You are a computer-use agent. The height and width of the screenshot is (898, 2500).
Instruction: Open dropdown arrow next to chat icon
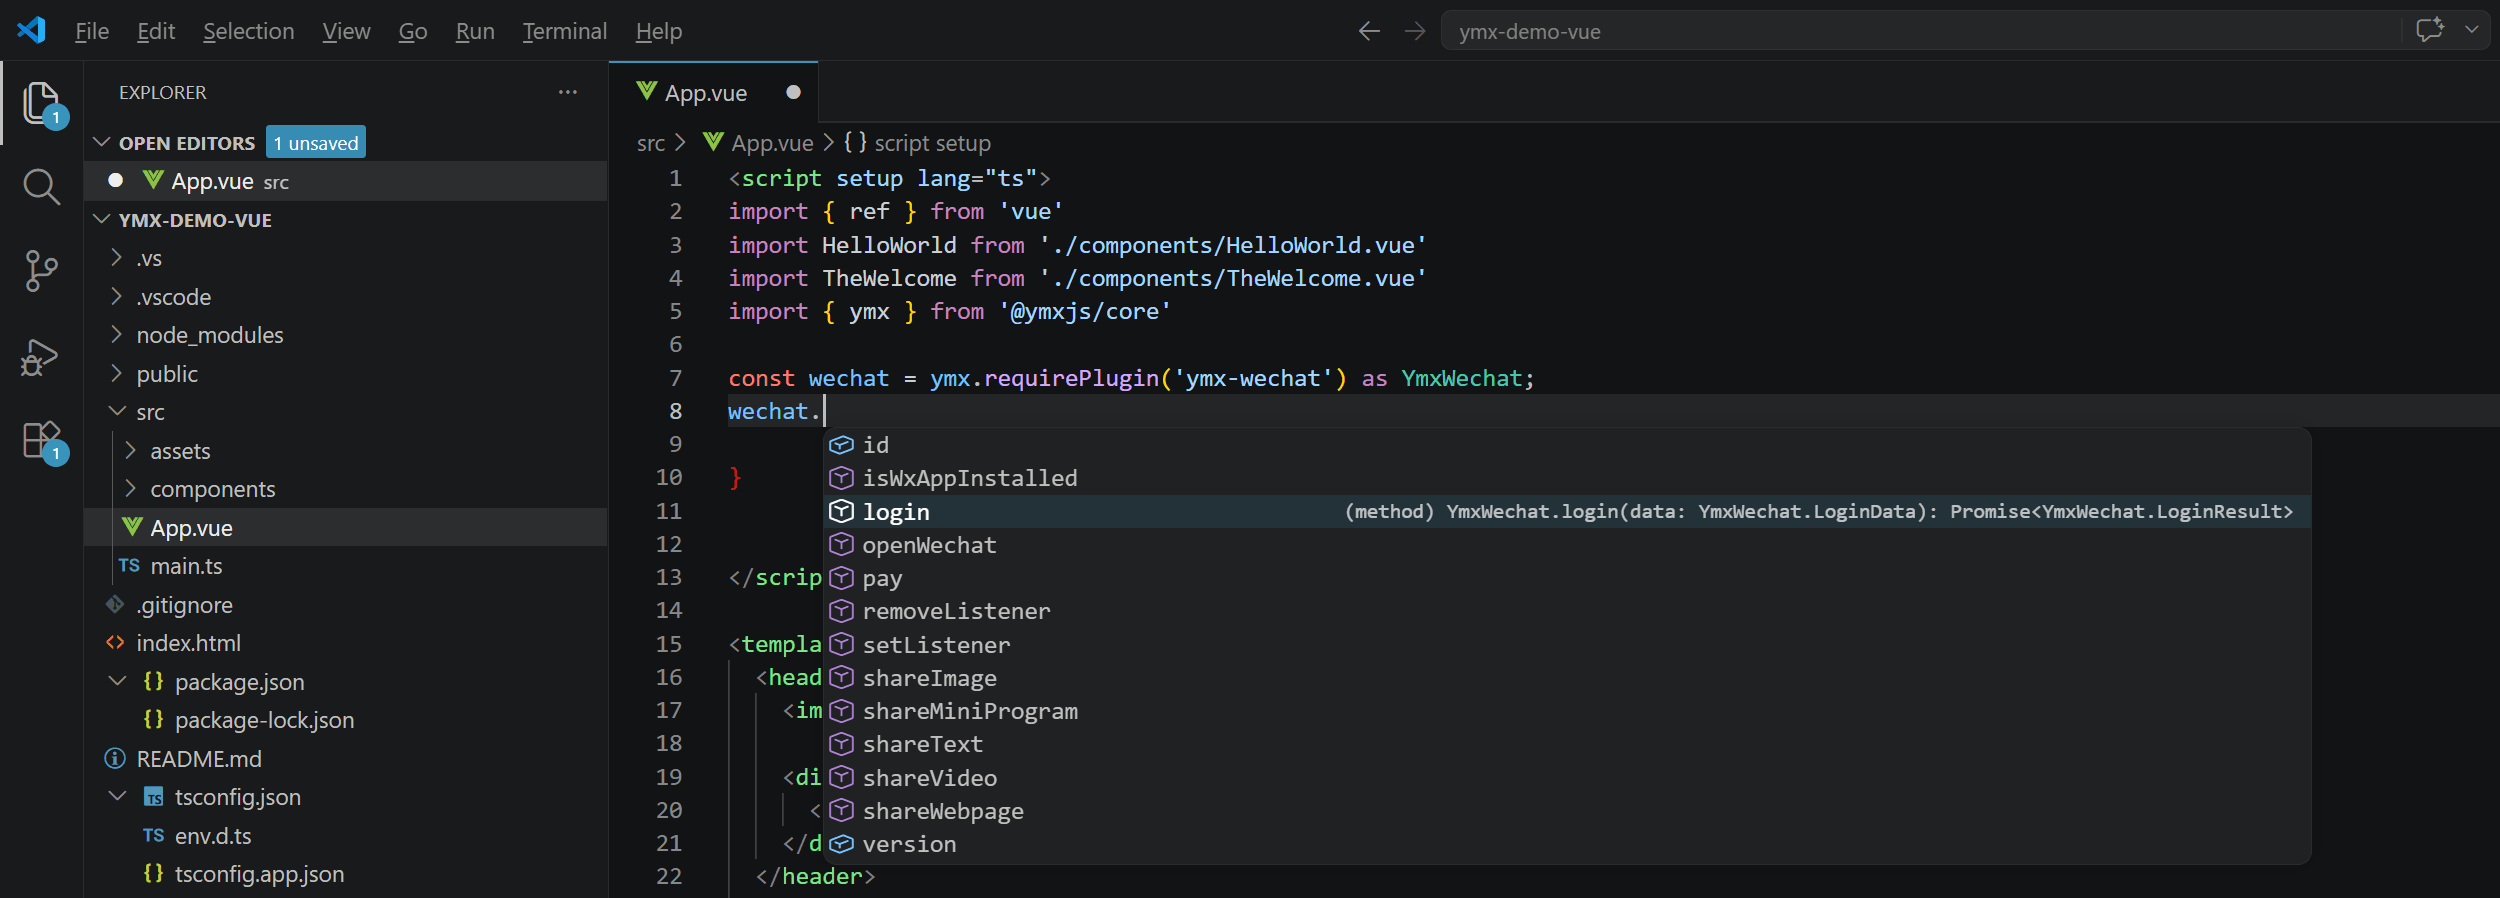(x=2472, y=30)
